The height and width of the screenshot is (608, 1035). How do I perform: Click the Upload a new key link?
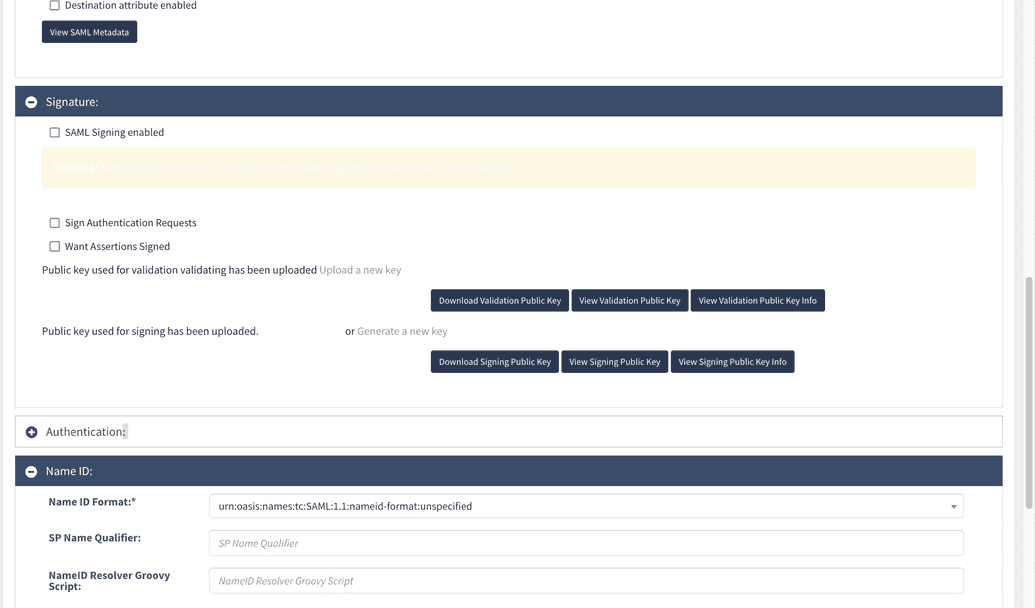360,269
